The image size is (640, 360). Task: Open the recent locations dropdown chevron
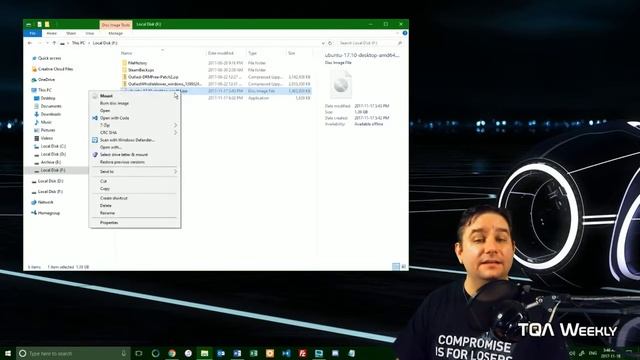pos(47,43)
